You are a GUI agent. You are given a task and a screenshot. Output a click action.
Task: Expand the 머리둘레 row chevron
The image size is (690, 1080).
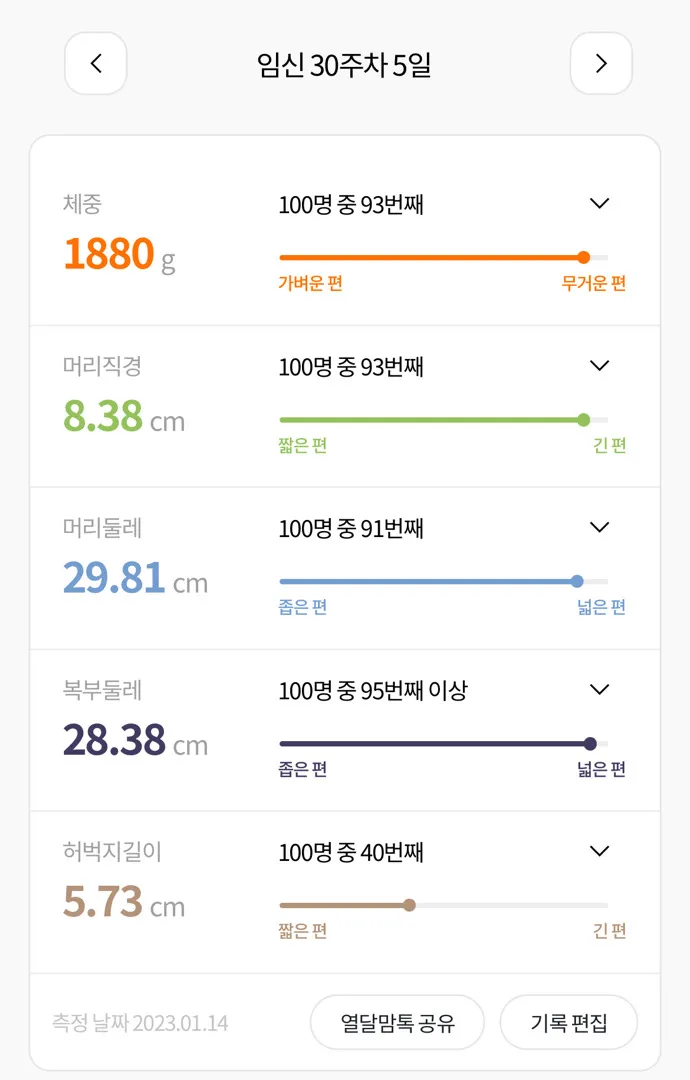coord(600,527)
